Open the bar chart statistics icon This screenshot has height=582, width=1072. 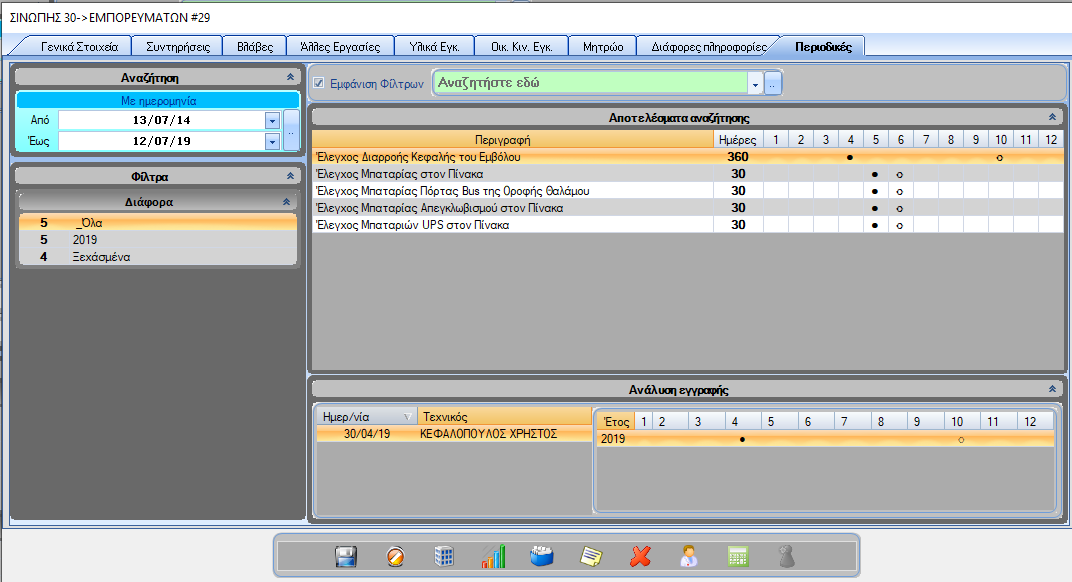tap(493, 556)
